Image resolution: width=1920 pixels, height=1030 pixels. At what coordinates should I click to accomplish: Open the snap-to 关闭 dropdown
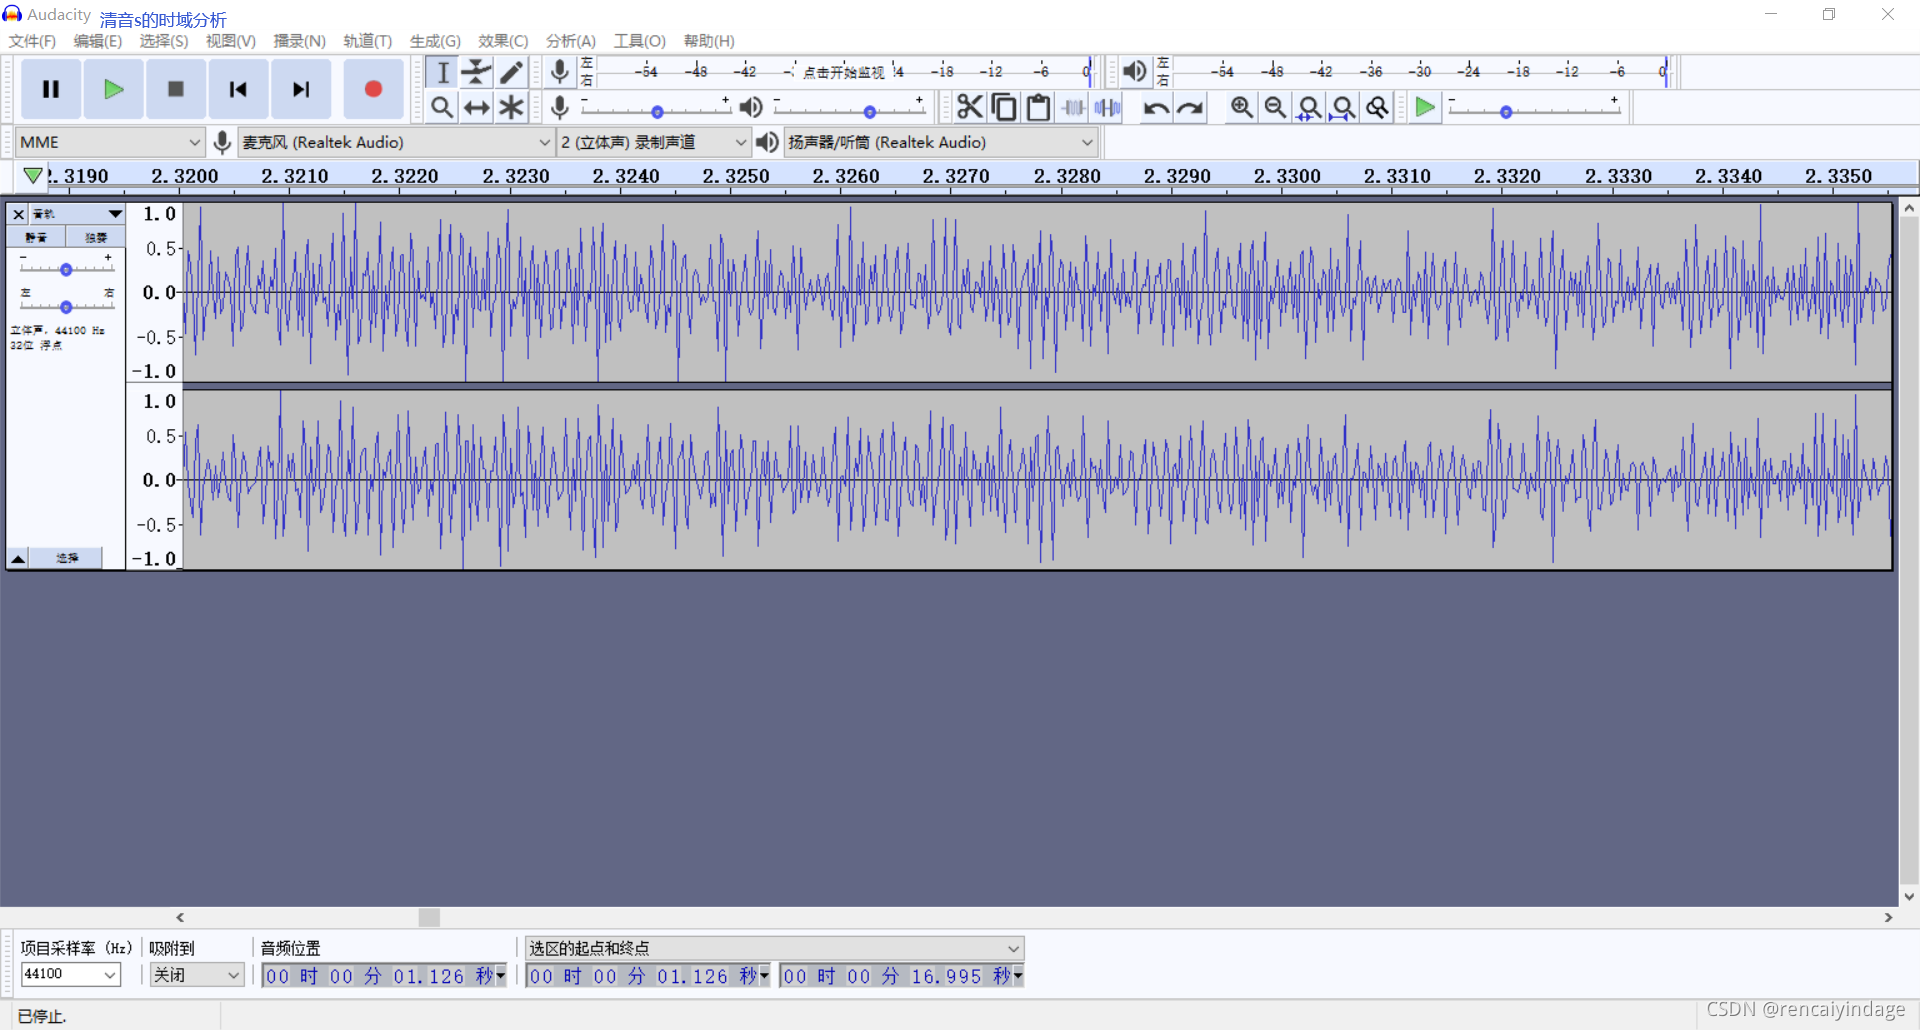[x=197, y=974]
